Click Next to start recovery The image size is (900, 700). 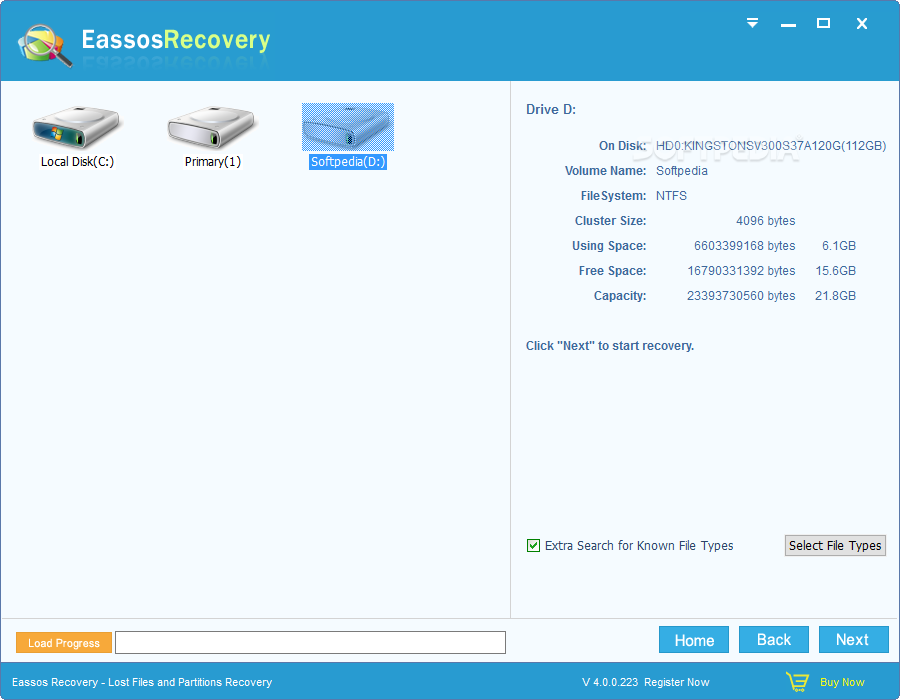854,640
